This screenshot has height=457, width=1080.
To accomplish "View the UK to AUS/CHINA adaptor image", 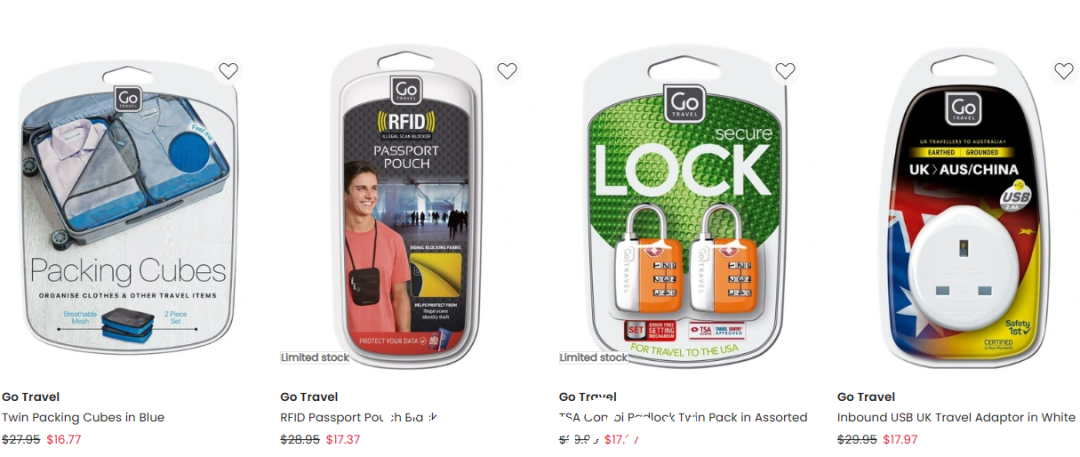I will point(963,207).
